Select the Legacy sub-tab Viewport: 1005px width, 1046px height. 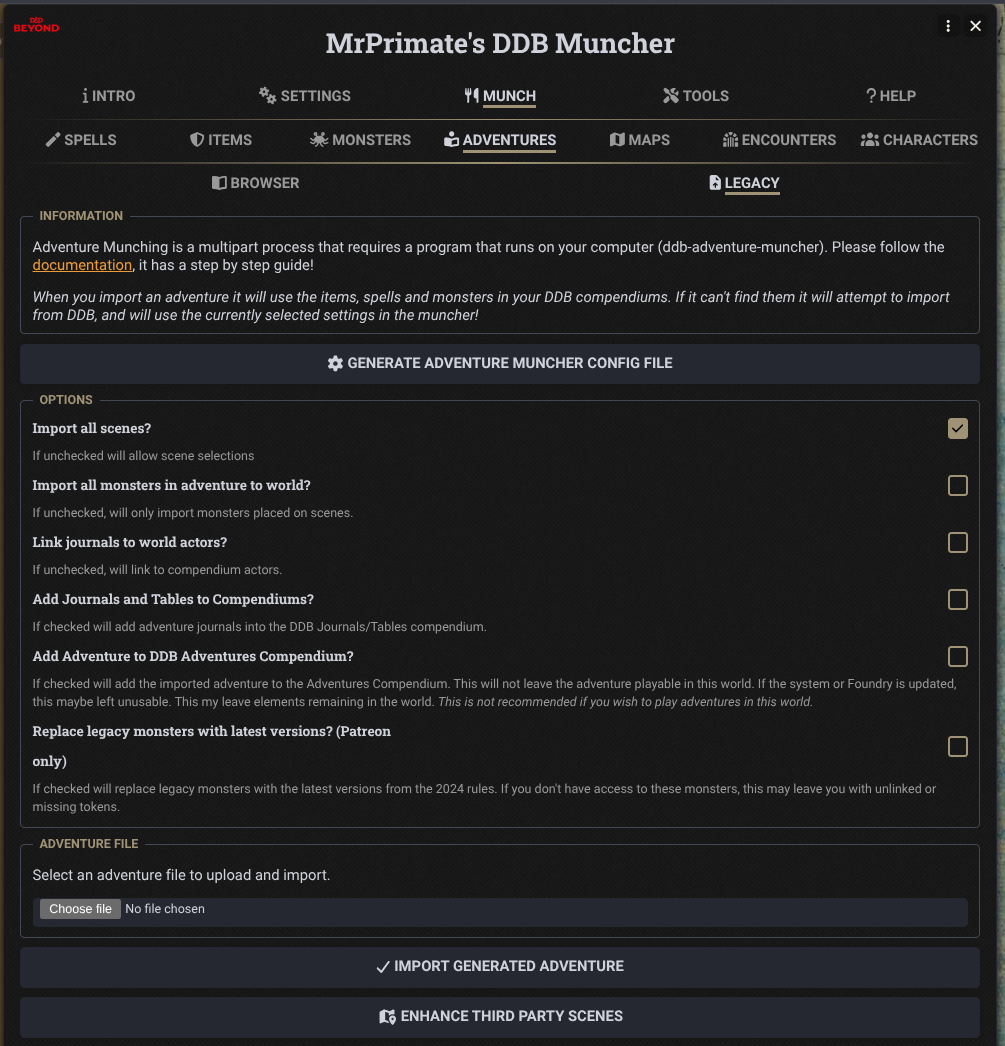point(744,183)
